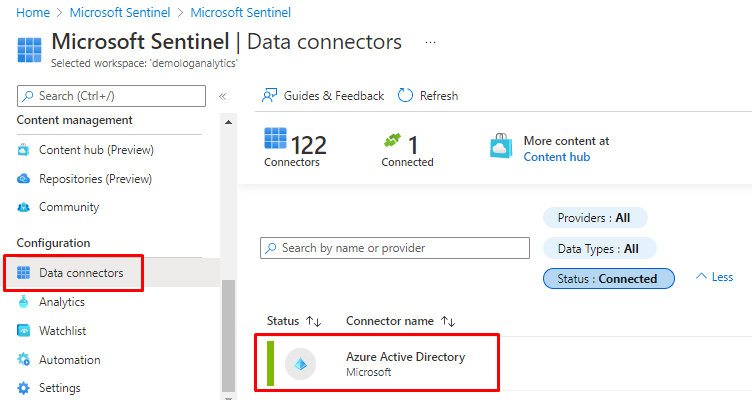Open the Status: Connected filter
This screenshot has width=752, height=400.
point(609,279)
